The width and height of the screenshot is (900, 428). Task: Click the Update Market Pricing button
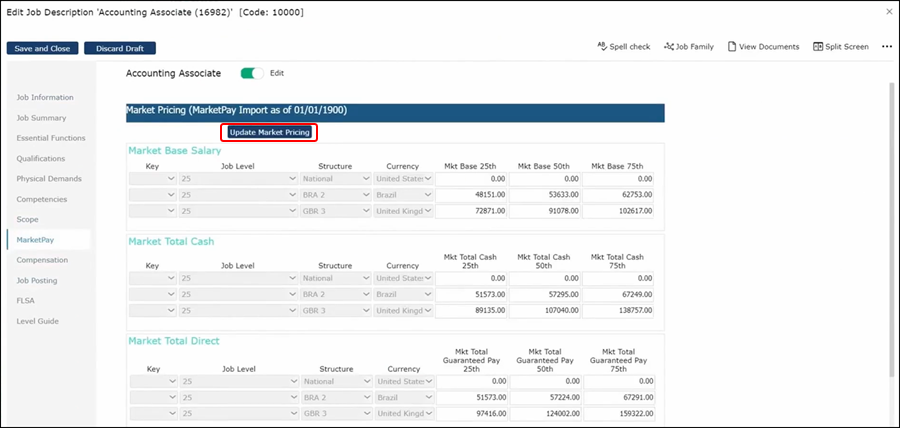[x=270, y=132]
